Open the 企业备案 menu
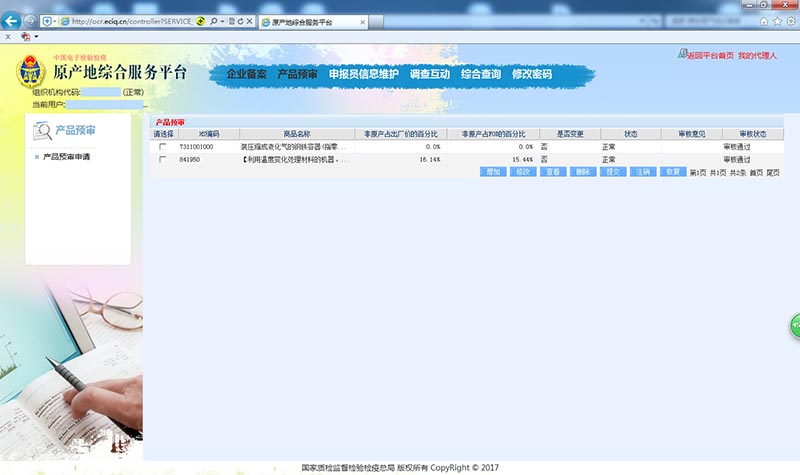Viewport: 800px width, 475px height. click(246, 74)
